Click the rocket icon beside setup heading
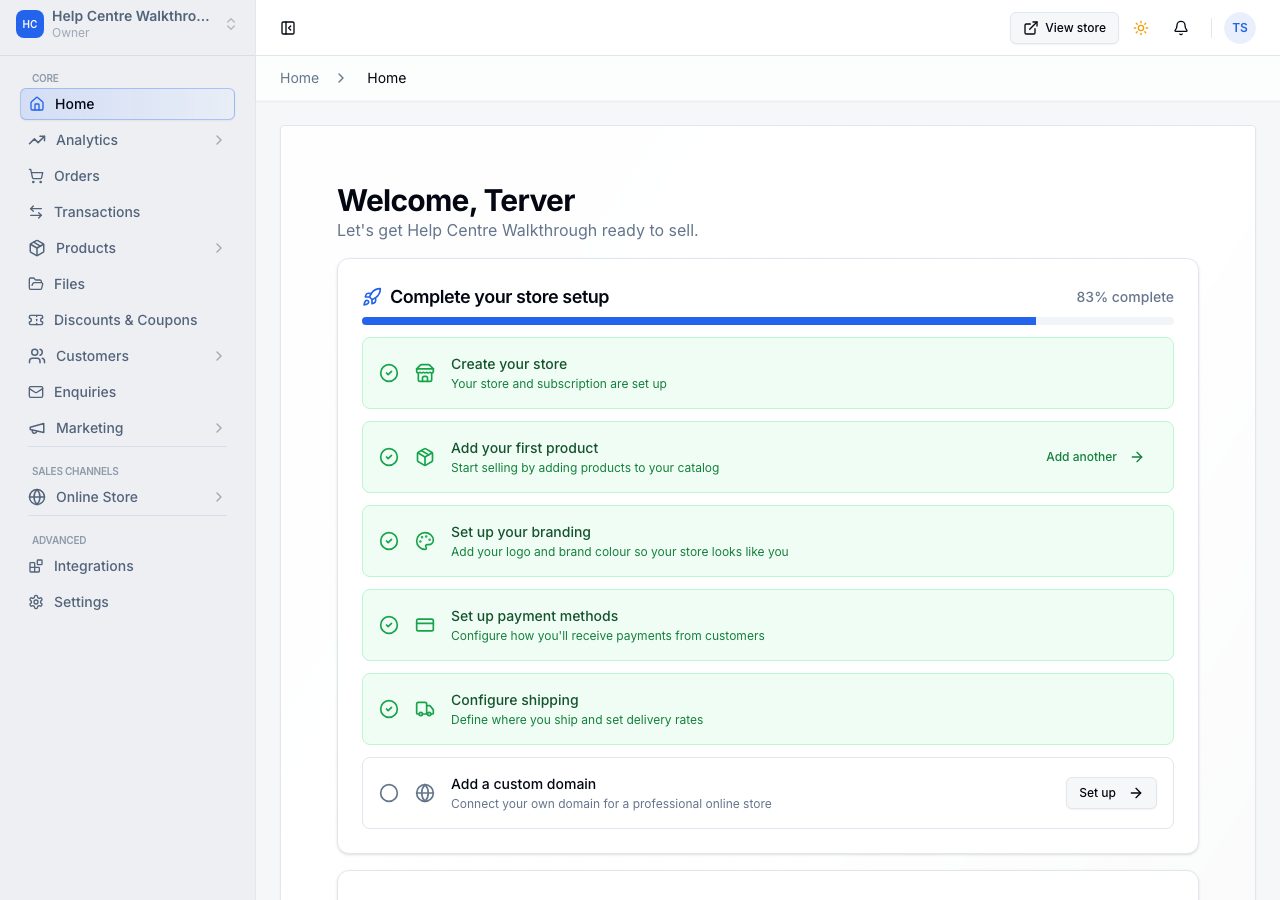This screenshot has width=1280, height=900. (372, 297)
